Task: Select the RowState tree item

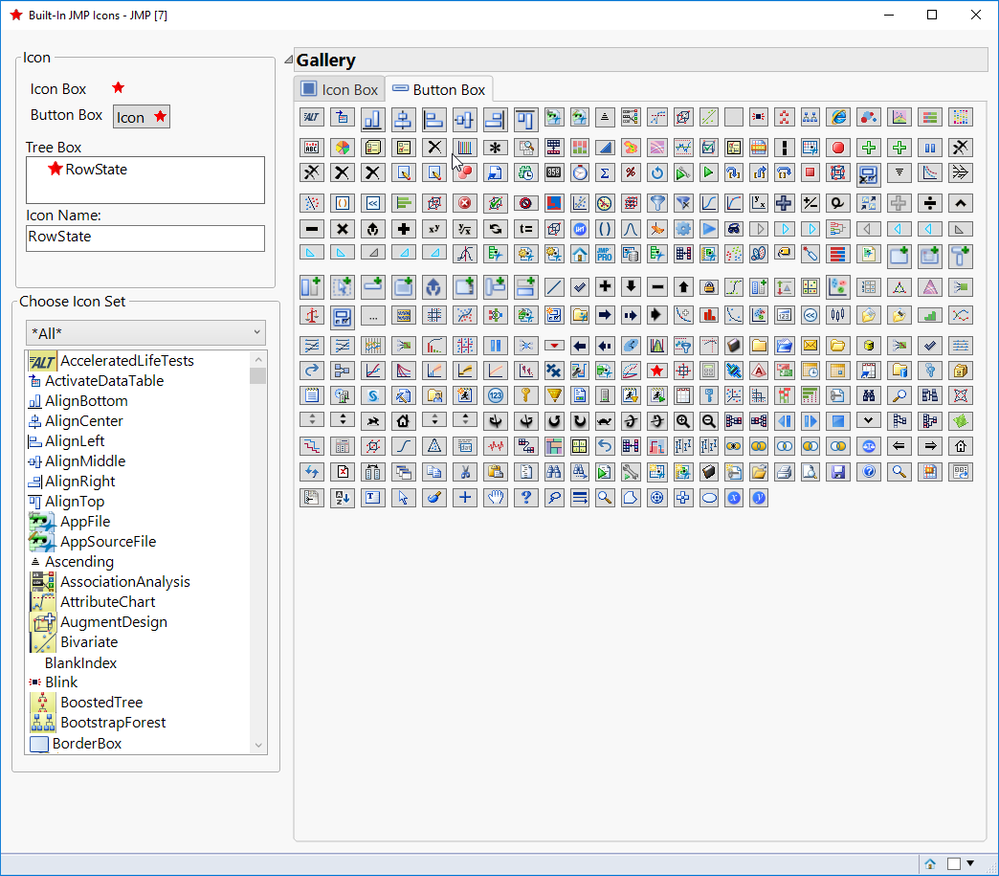Action: [88, 169]
